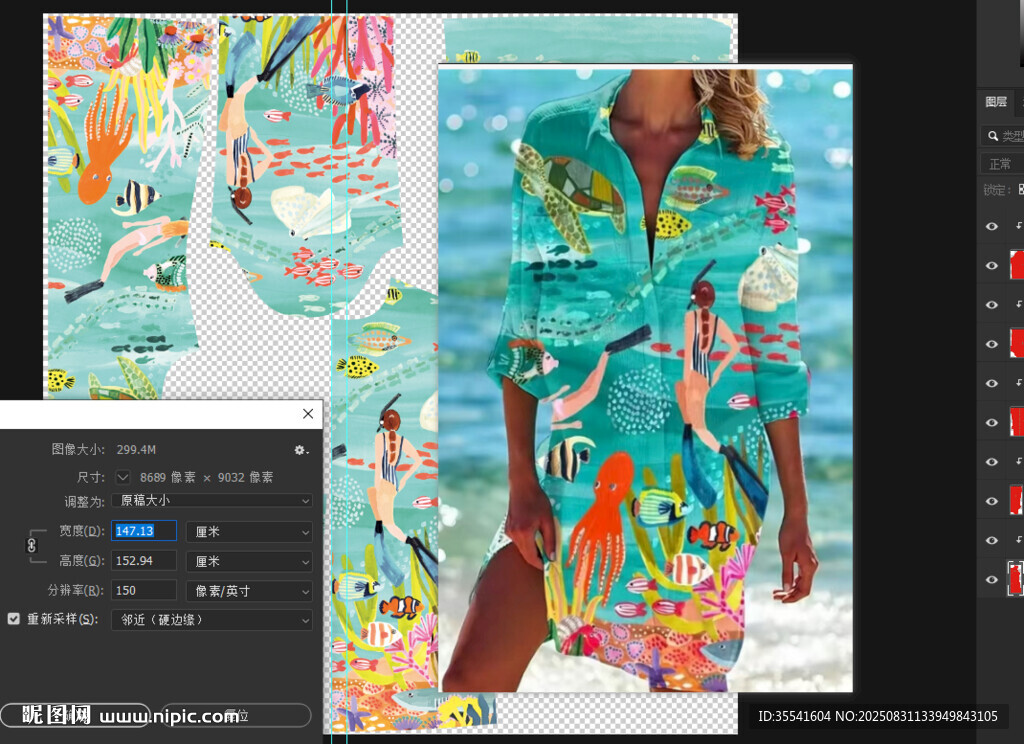
Task: Toggle the 重新采样 resample checkbox
Action: click(14, 619)
